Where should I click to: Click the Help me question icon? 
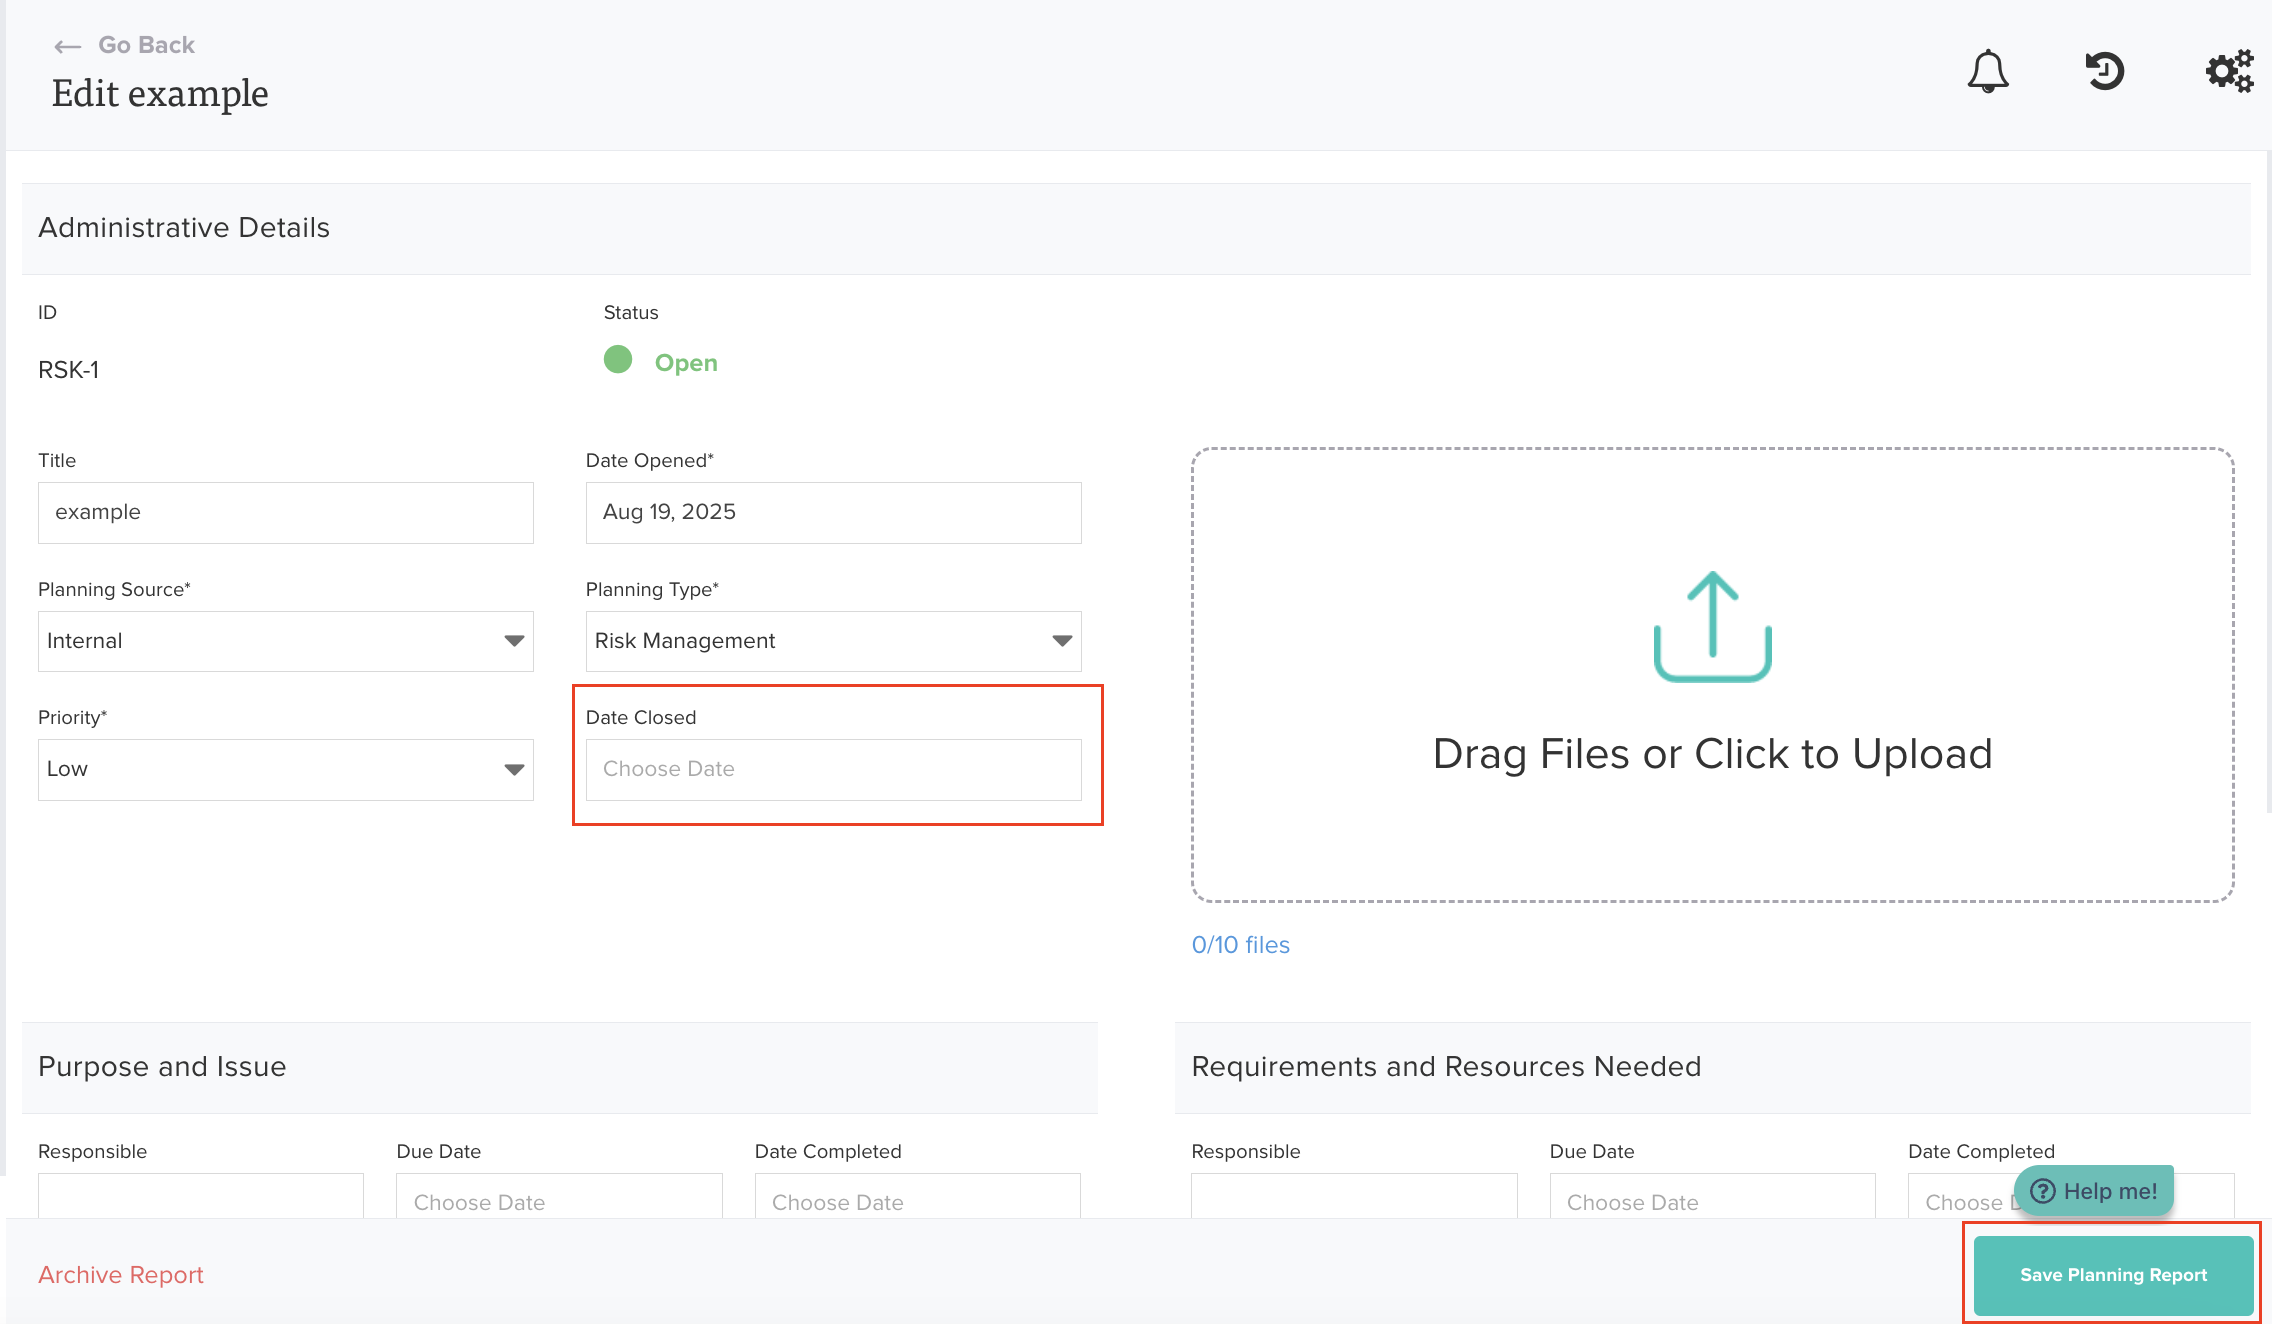click(x=2043, y=1191)
